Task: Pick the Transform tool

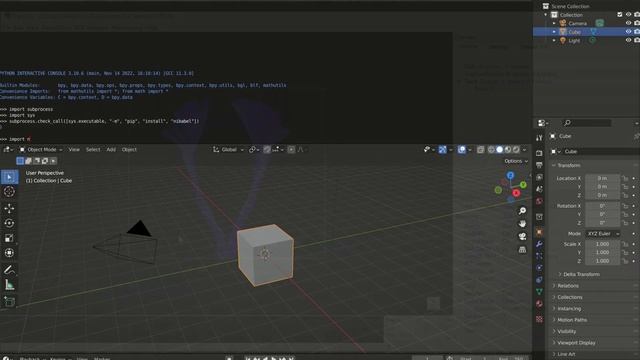Action: coord(9,253)
